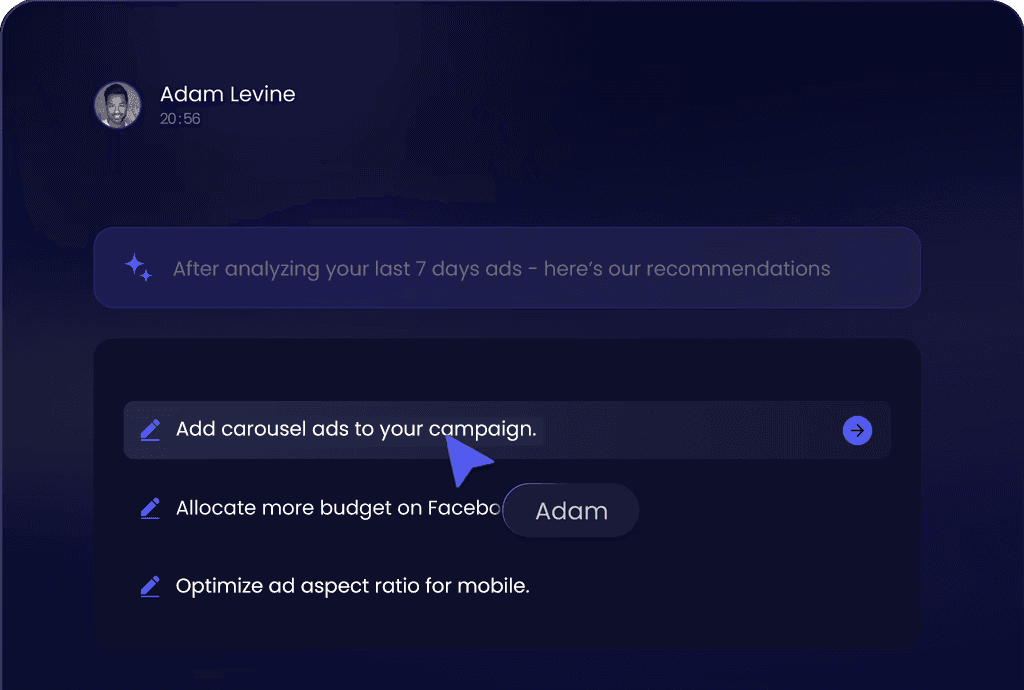Open Adam Levine's profile avatar
The width and height of the screenshot is (1024, 690).
[x=118, y=104]
